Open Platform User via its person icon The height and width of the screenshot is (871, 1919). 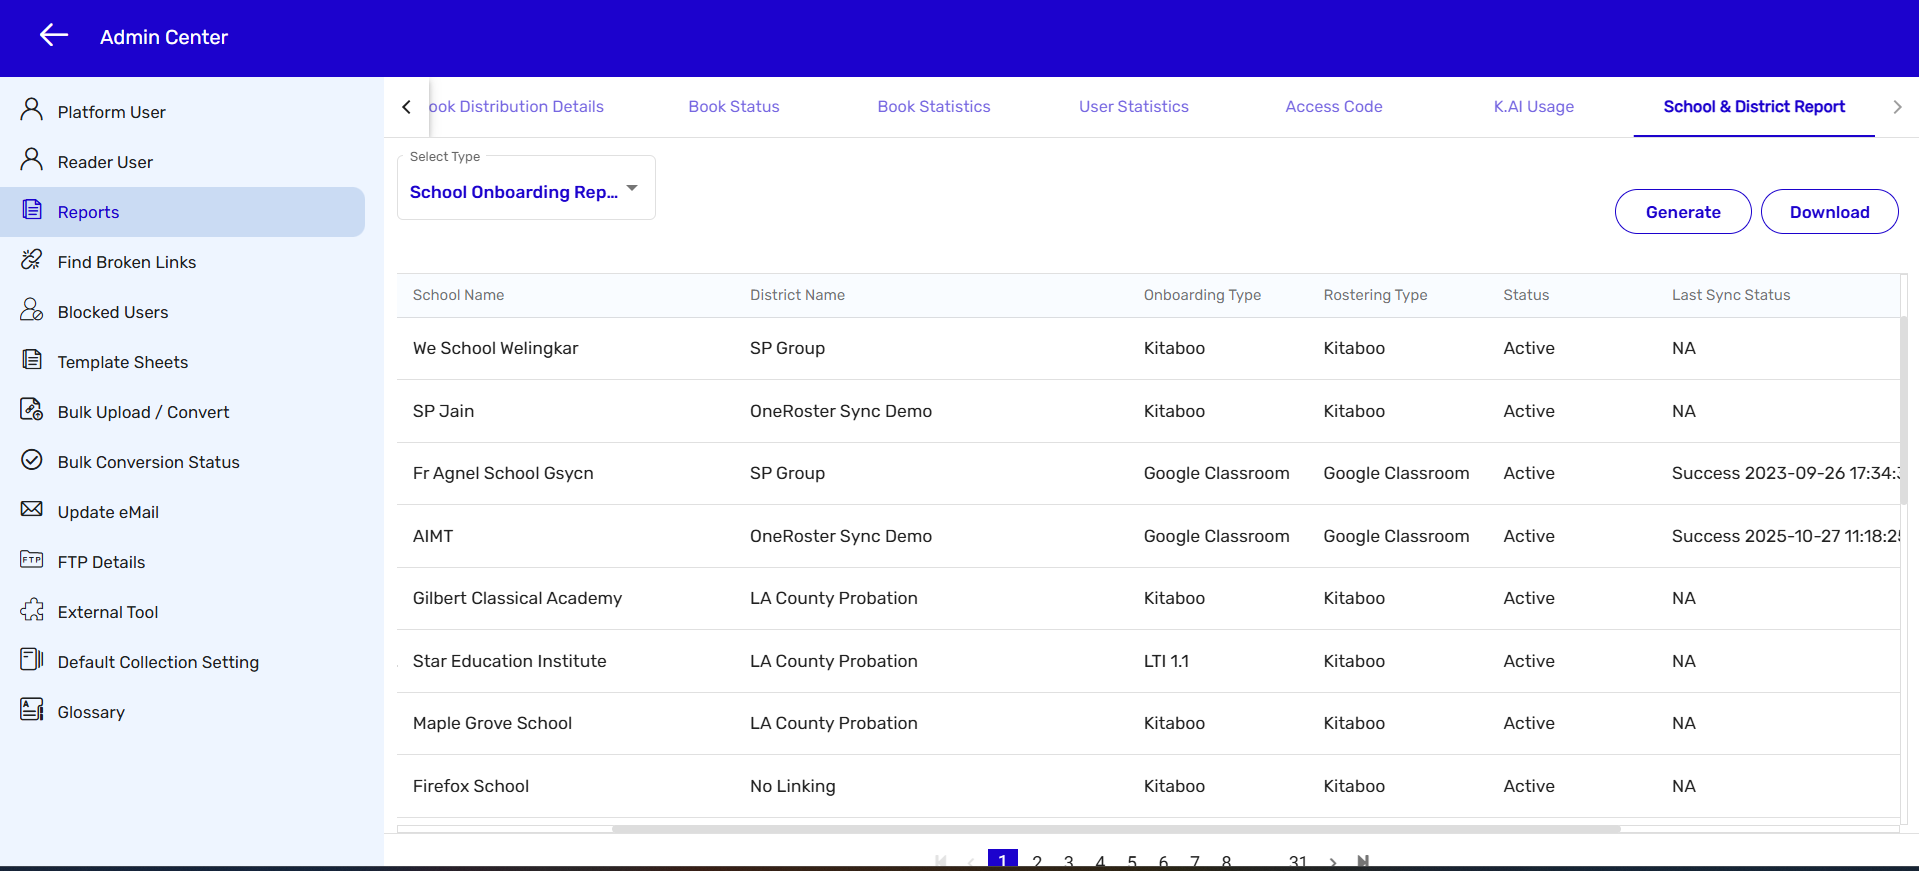tap(32, 110)
